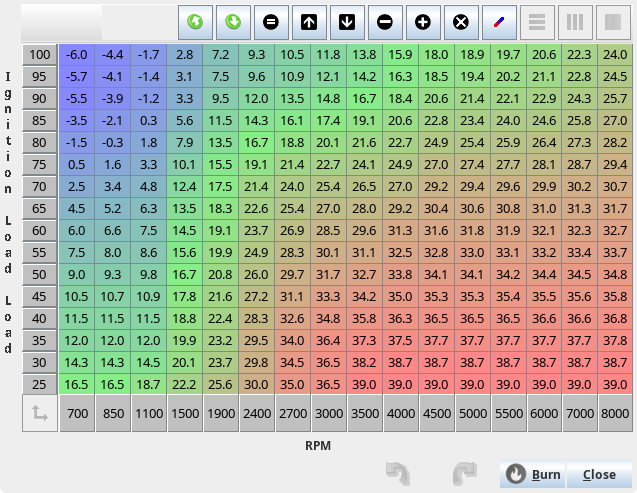Select the 16.5 cell at 700 RPM
This screenshot has width=637, height=493.
click(x=77, y=384)
